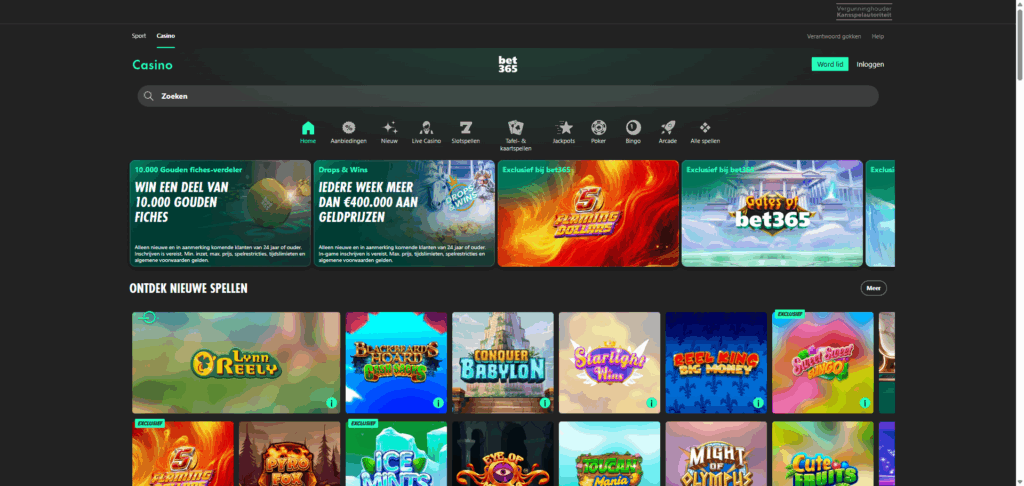Open the Help link
Image resolution: width=1024 pixels, height=486 pixels.
[x=878, y=37]
